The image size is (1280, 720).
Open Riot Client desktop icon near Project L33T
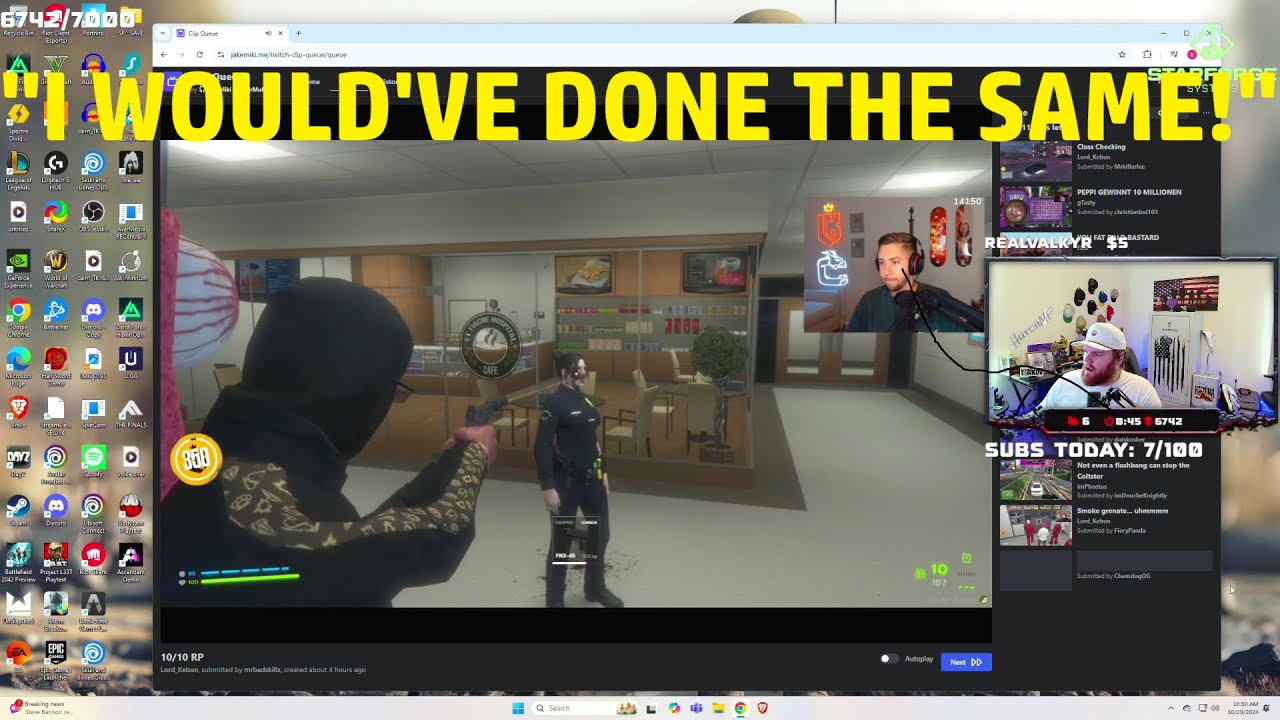(x=93, y=558)
